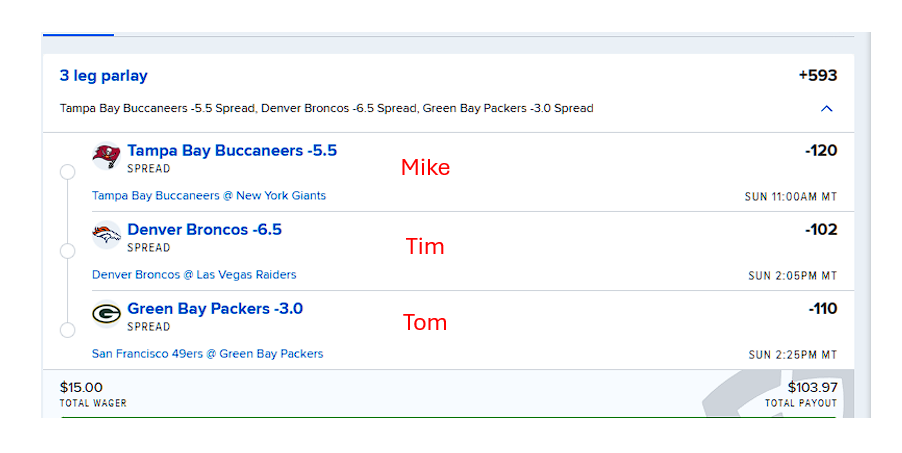The image size is (902, 453).
Task: Click the -110 Packers odds
Action: coord(822,309)
